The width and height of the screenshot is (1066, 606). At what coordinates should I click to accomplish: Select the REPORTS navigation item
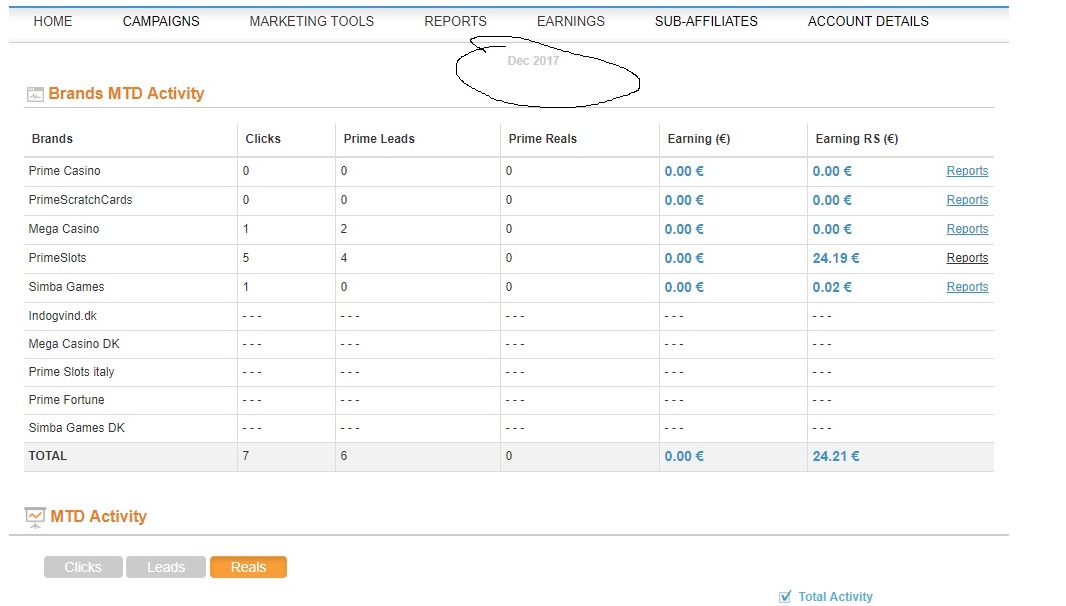455,21
